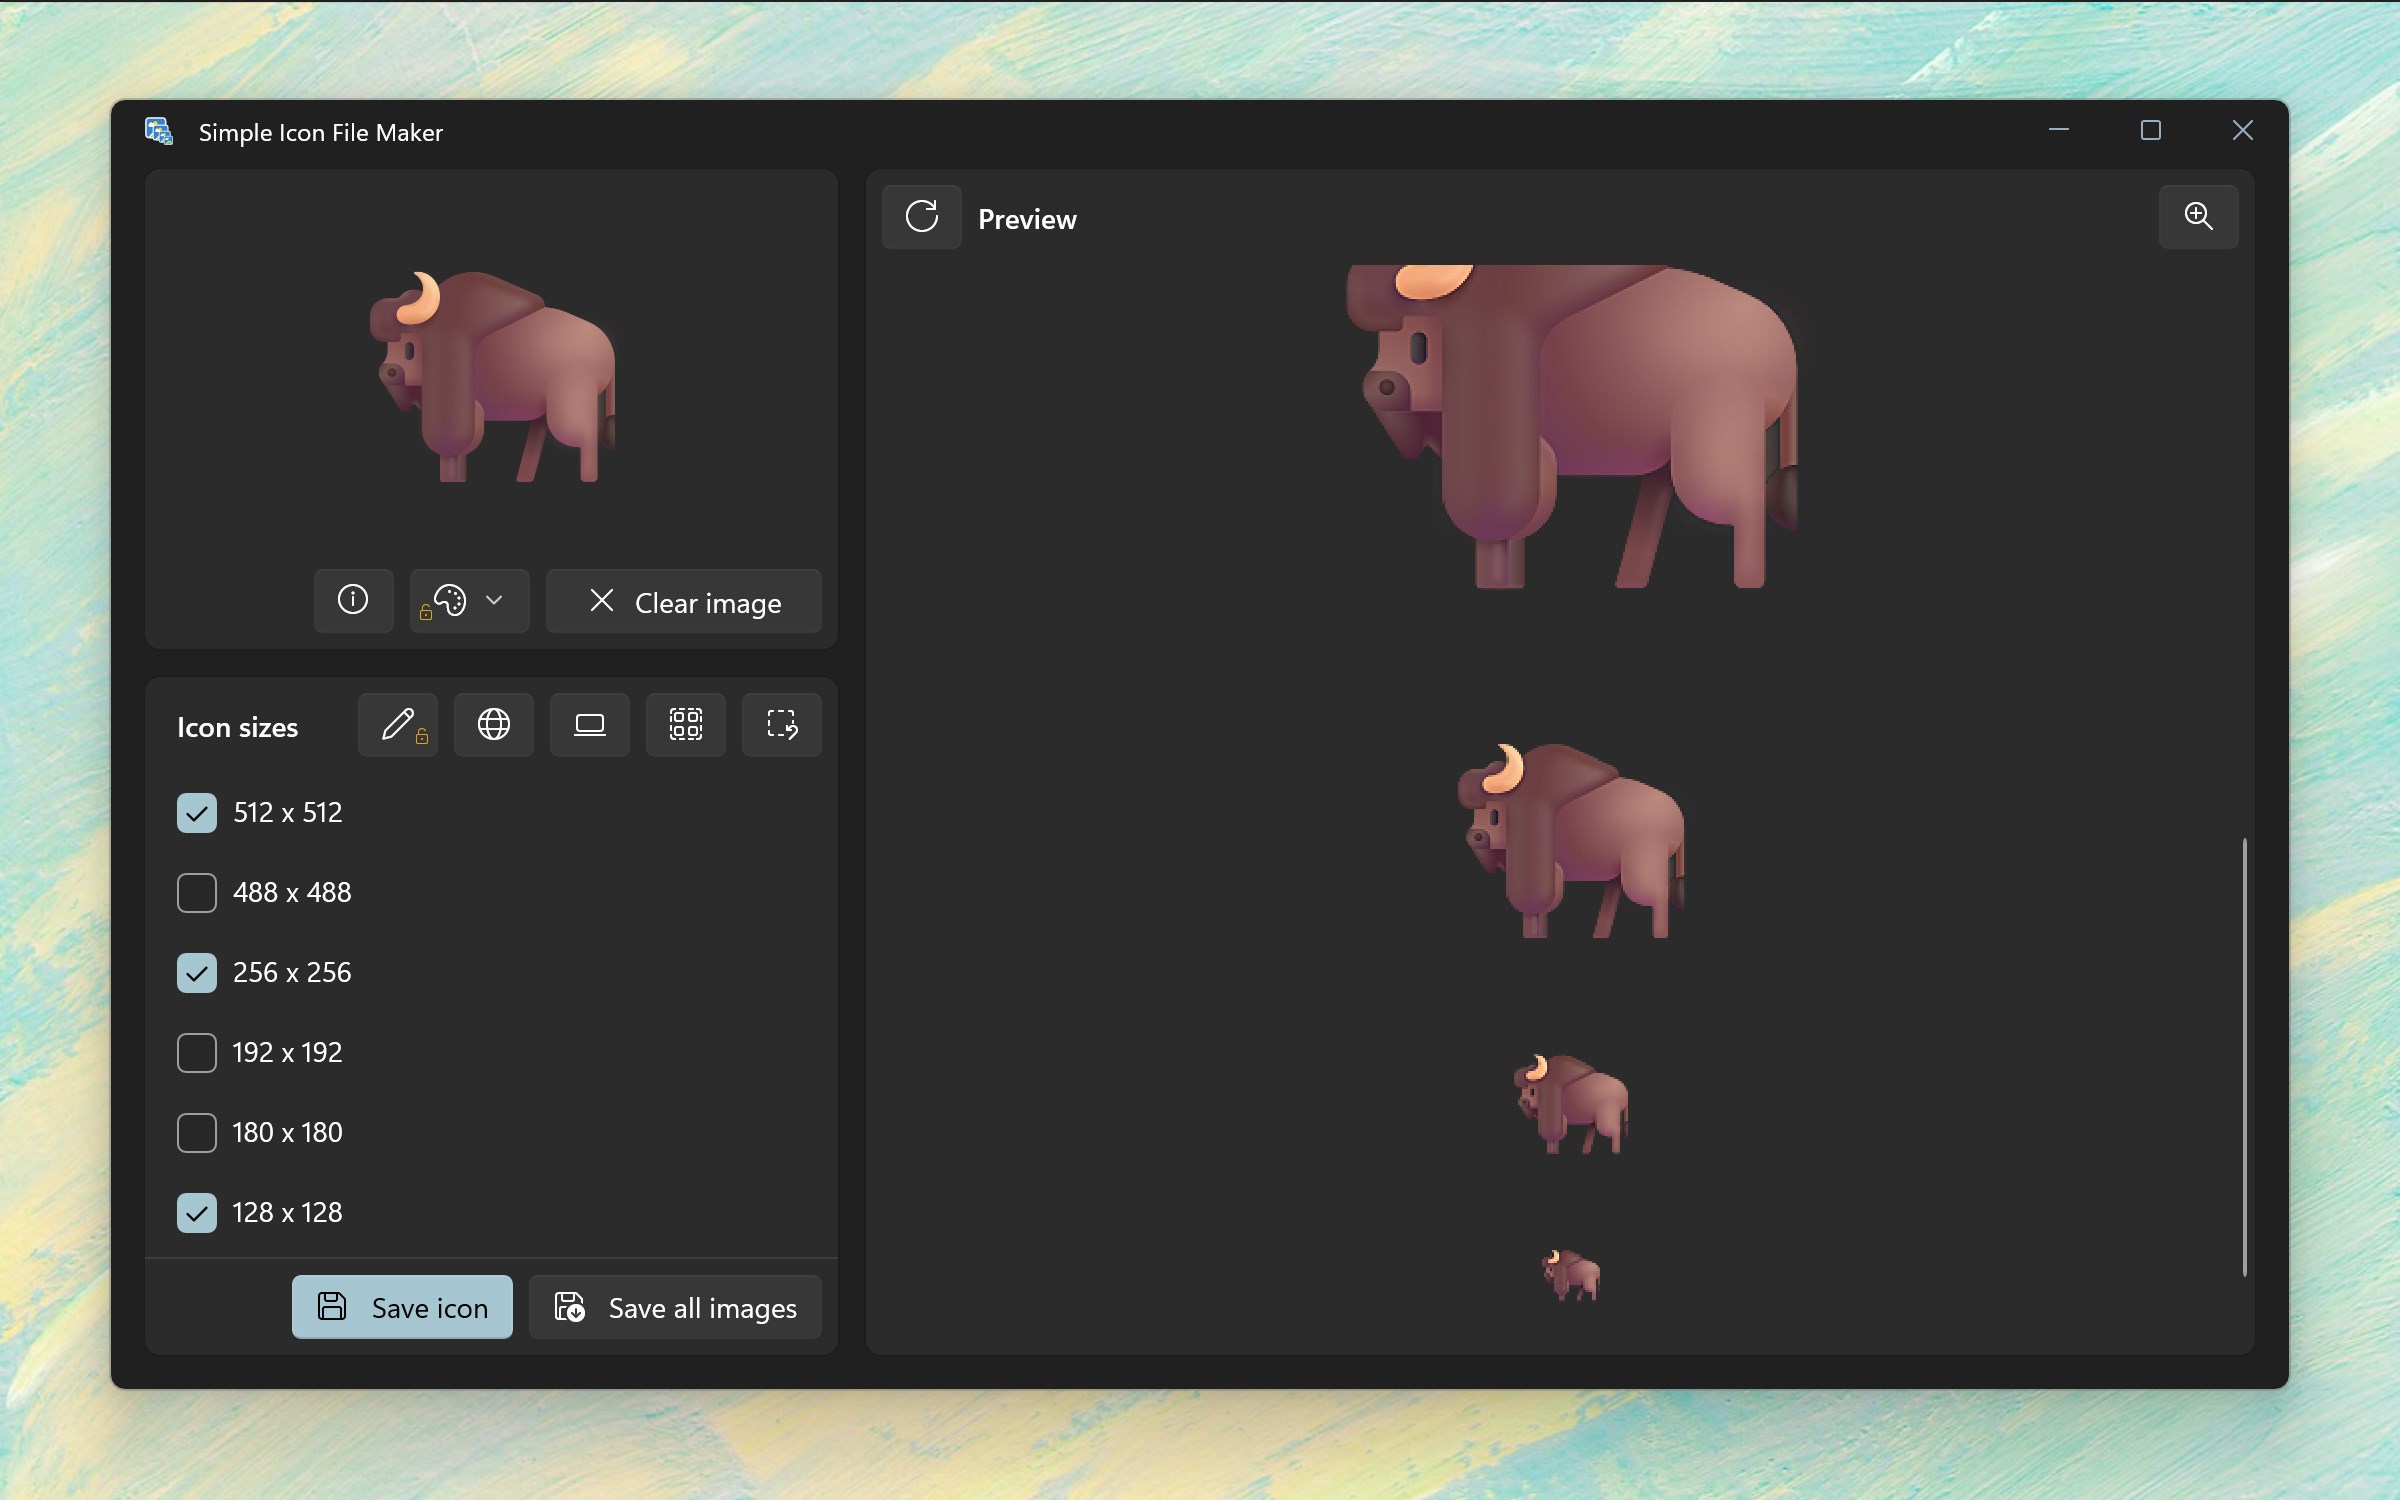
Task: Click the Simple Icon File Maker app icon
Action: (159, 131)
